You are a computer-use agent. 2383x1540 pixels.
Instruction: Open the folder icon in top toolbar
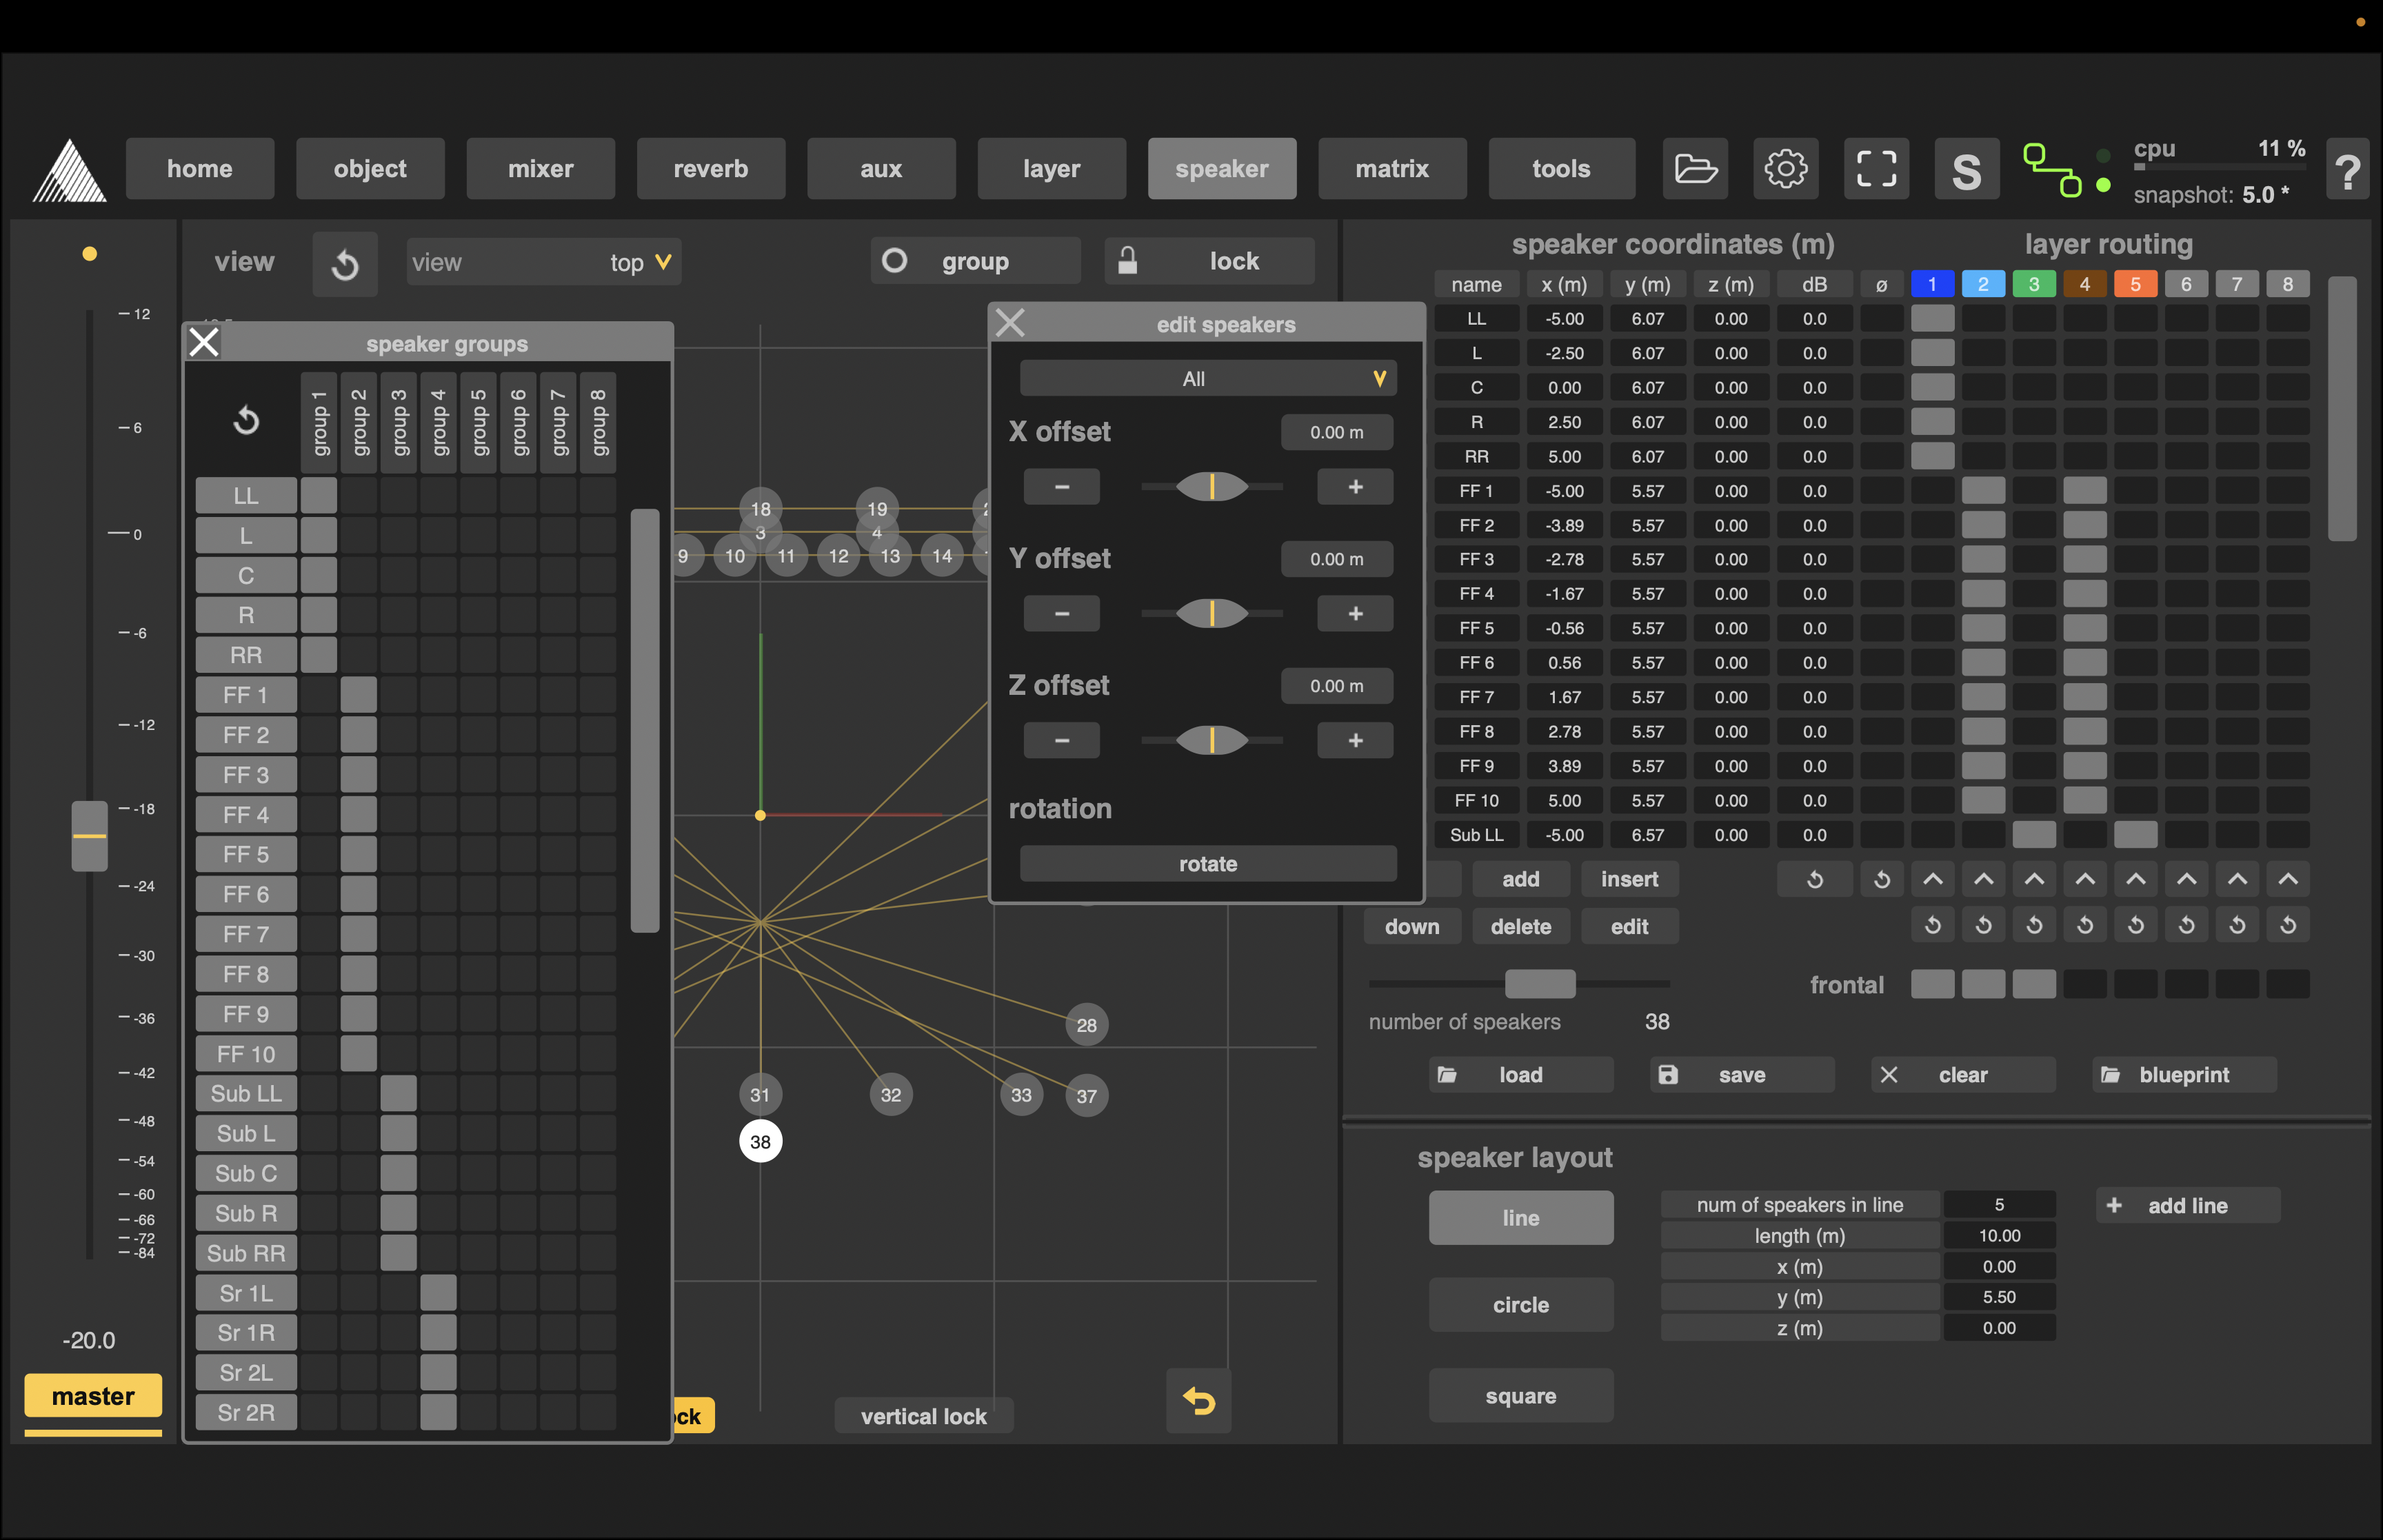1696,168
